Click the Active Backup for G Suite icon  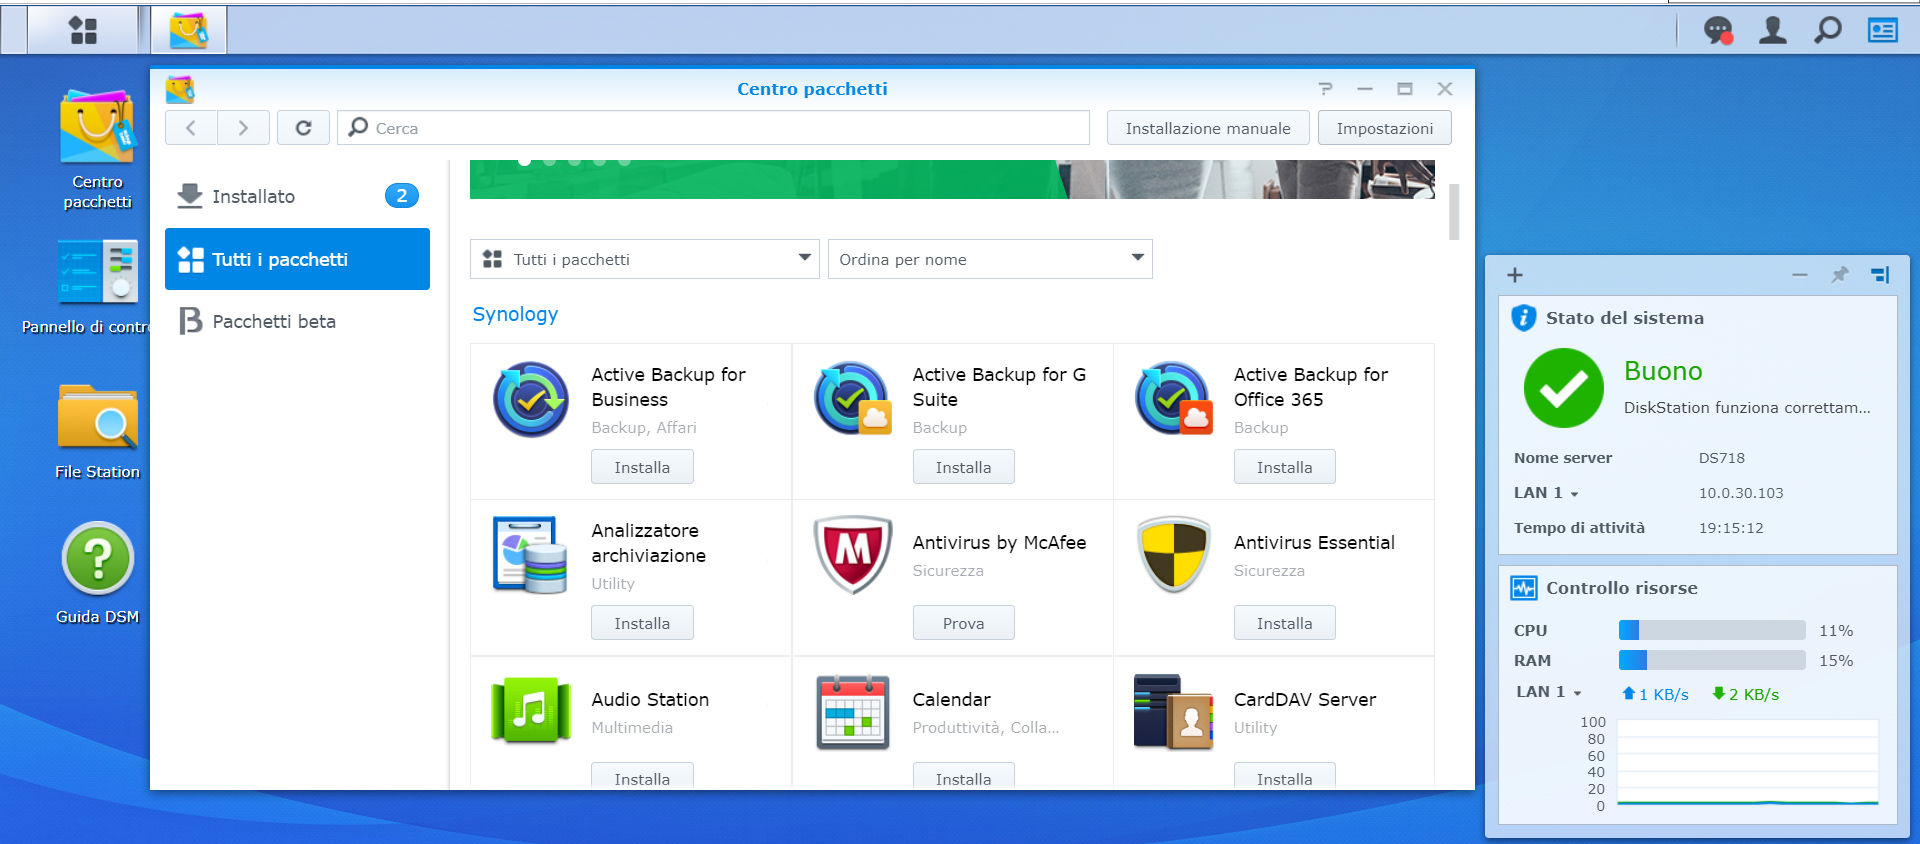click(x=852, y=399)
